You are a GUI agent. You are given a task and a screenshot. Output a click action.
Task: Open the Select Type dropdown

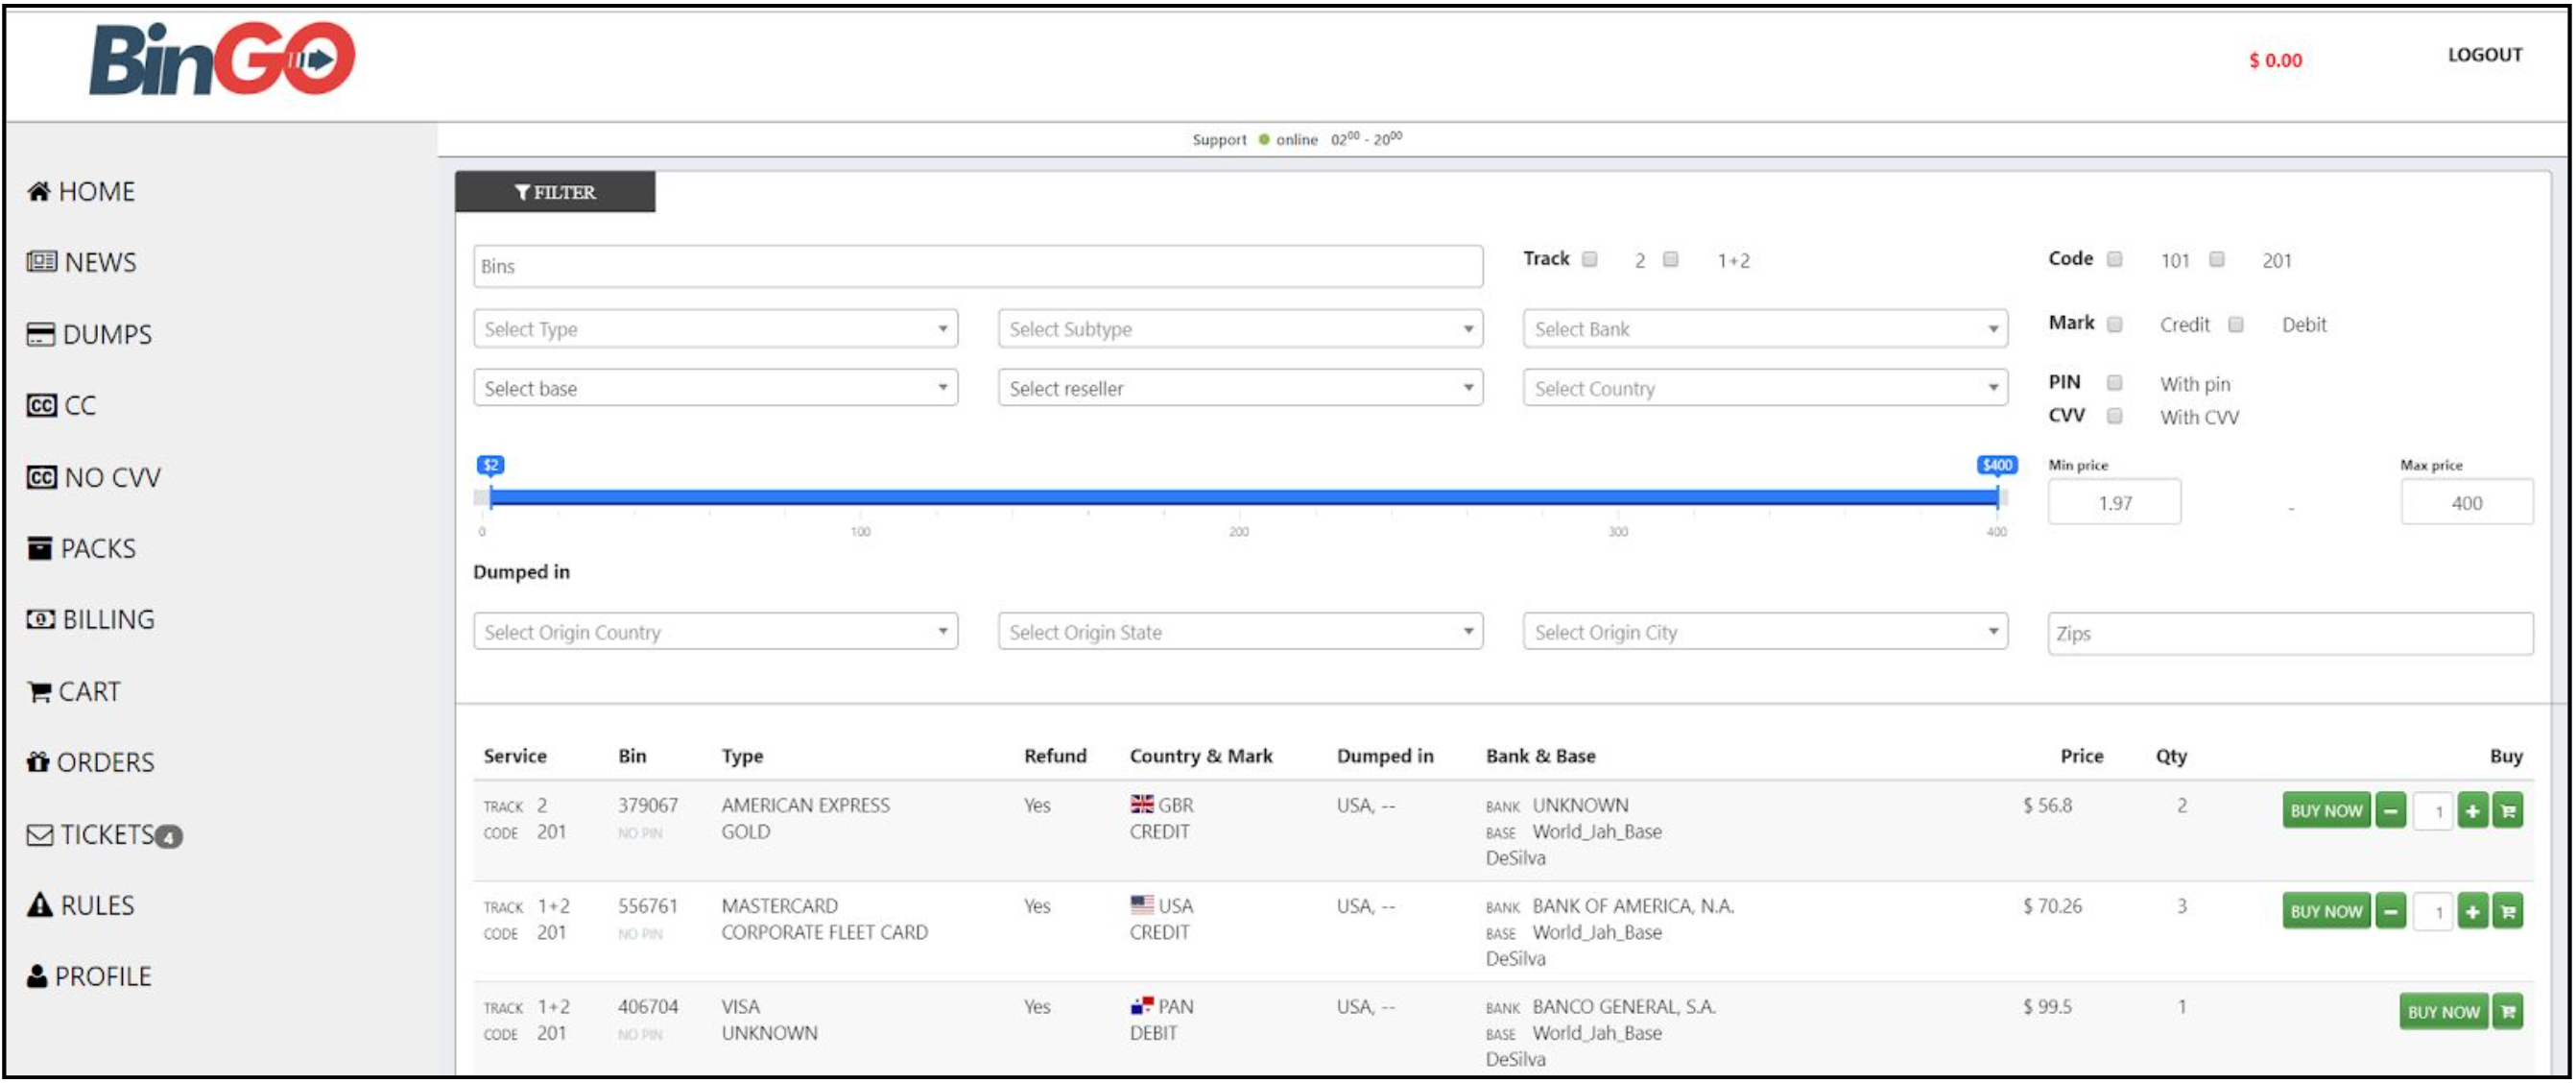click(x=716, y=330)
